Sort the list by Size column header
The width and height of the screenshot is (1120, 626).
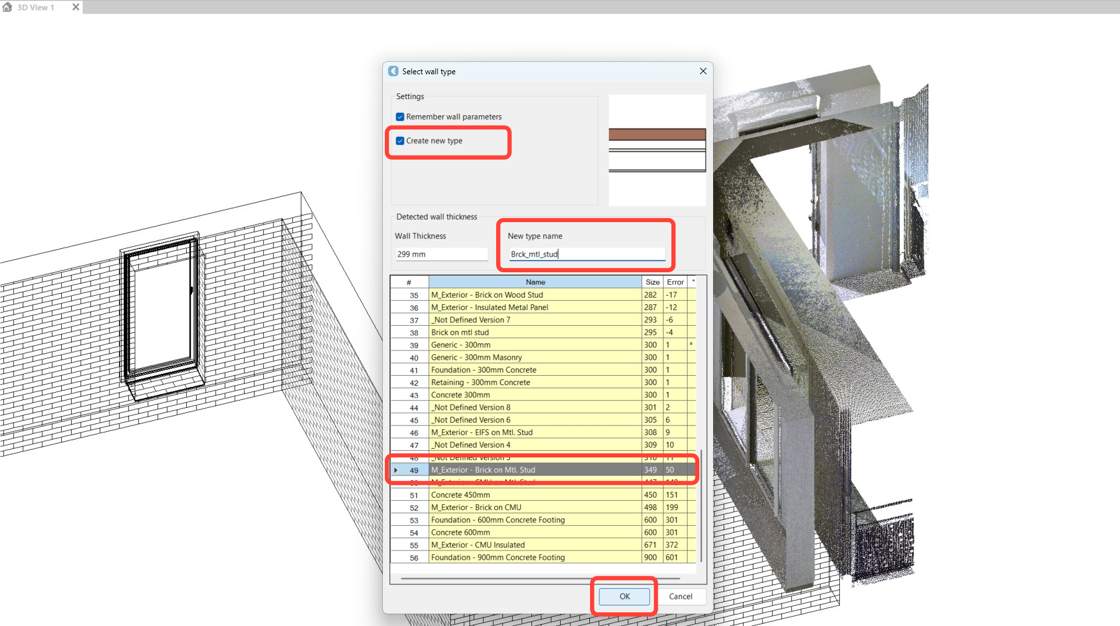(652, 282)
